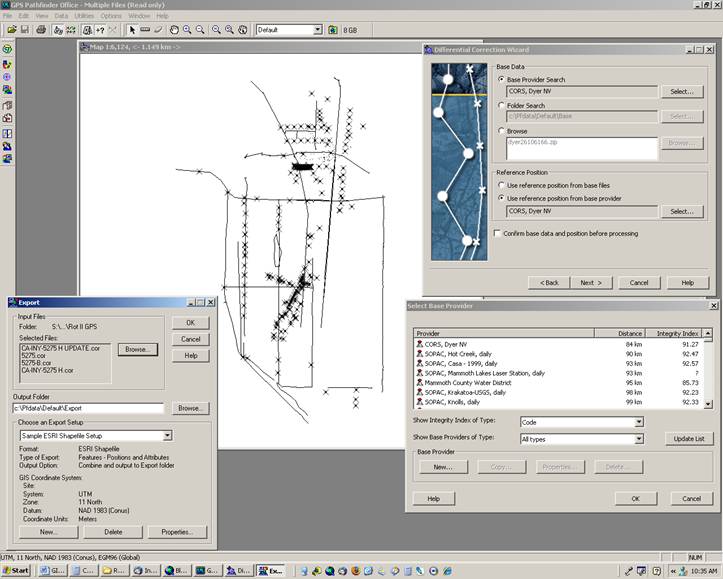Open the File menu

pos(7,16)
